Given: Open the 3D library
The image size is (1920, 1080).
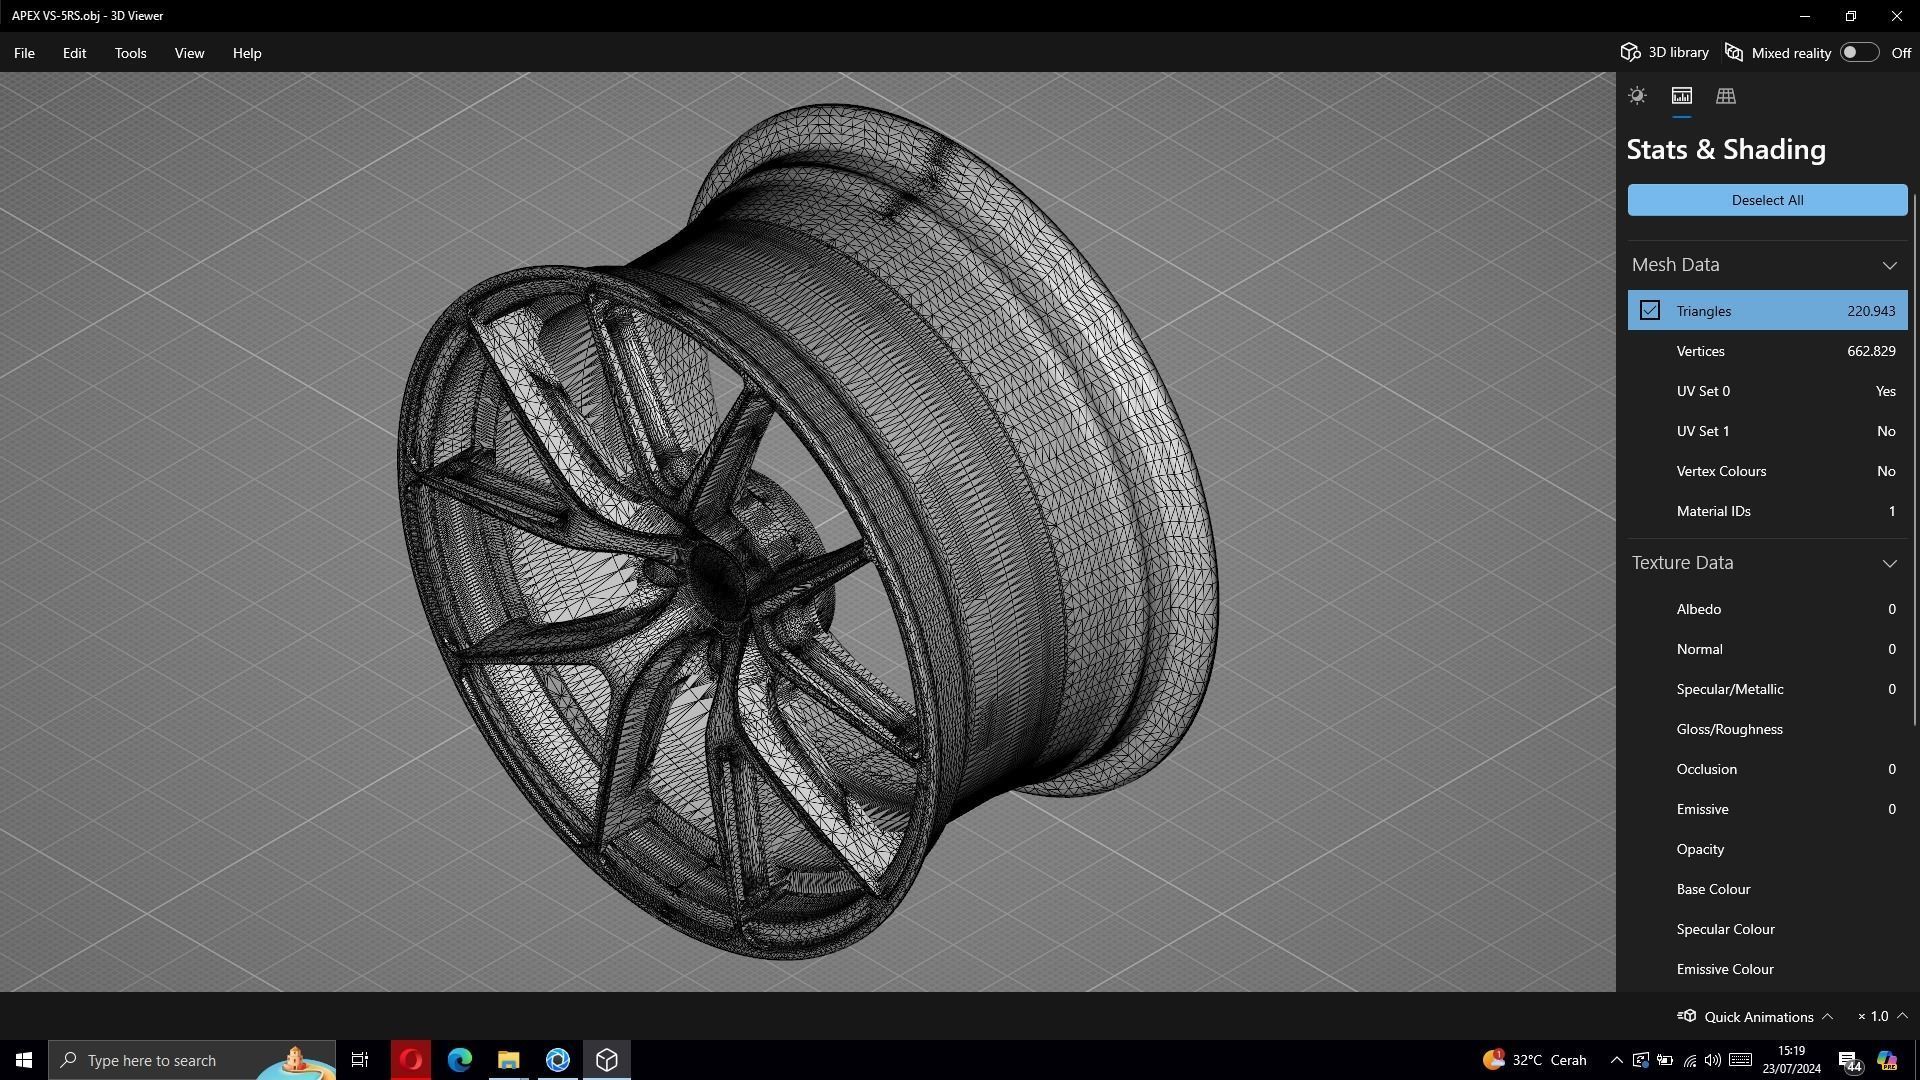Looking at the screenshot, I should click(x=1665, y=52).
